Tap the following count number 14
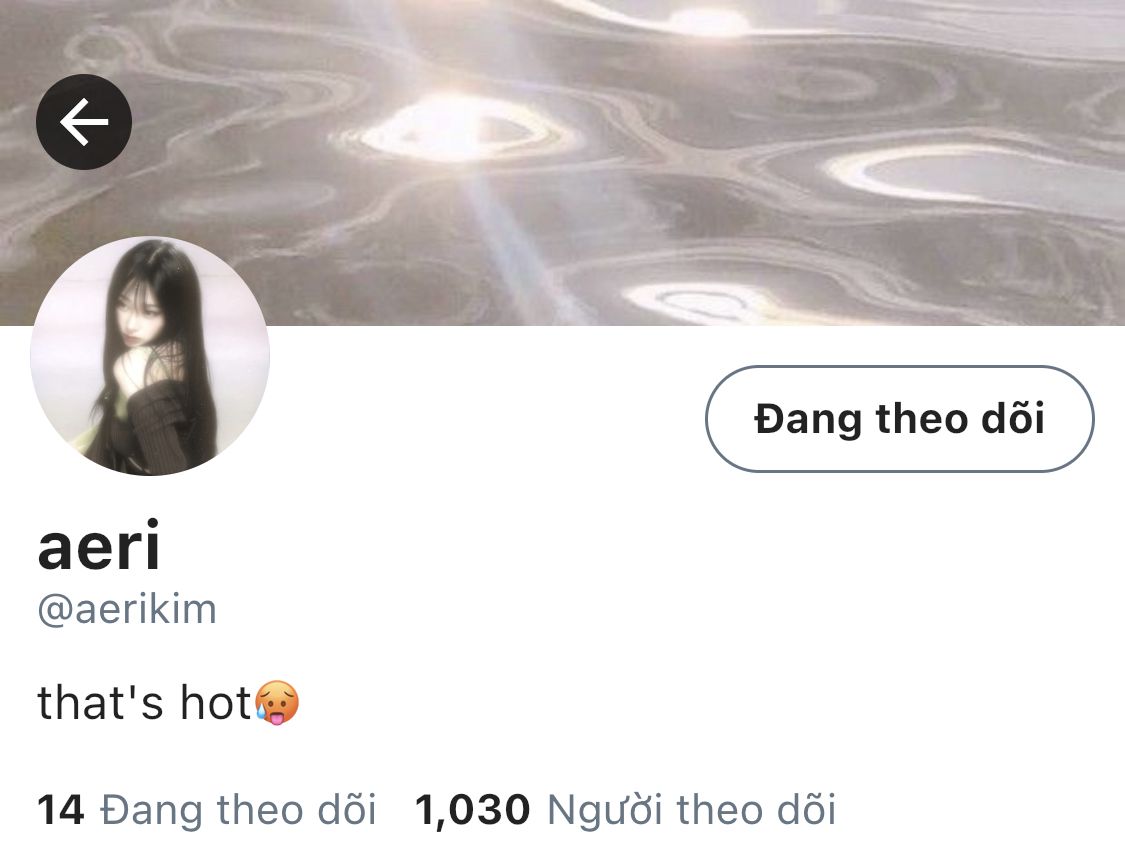The height and width of the screenshot is (855, 1125). pos(61,810)
